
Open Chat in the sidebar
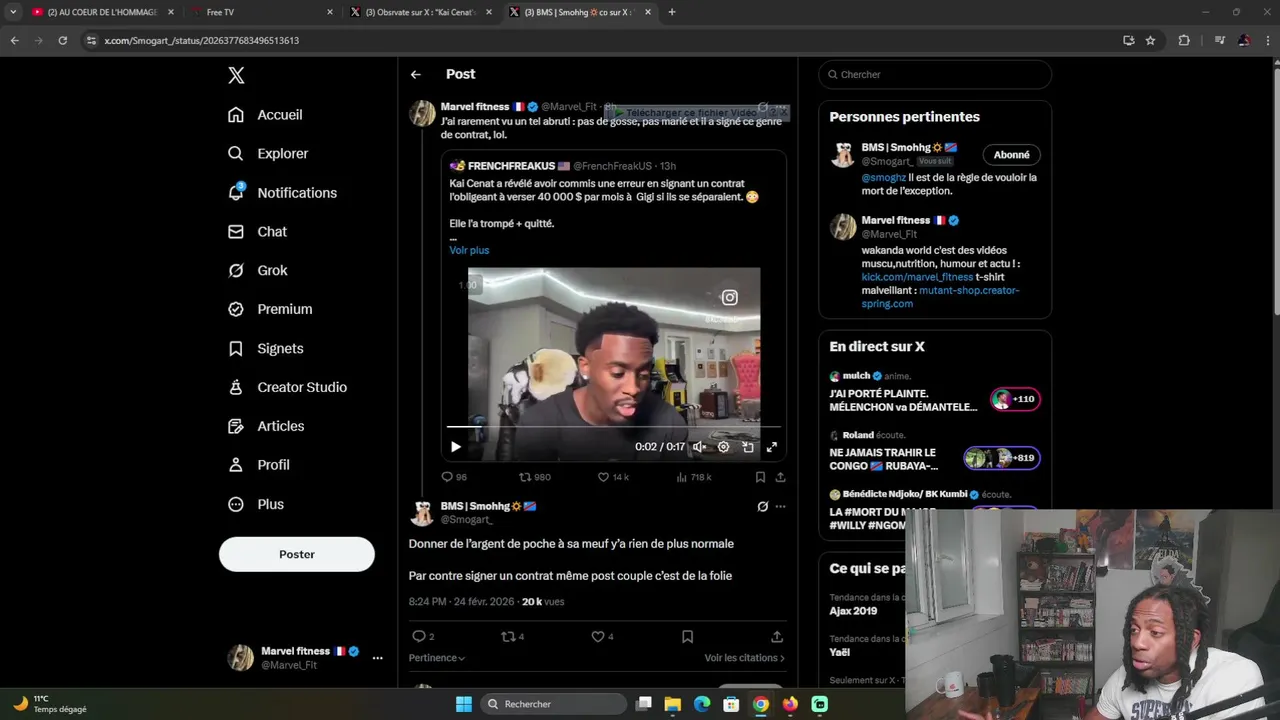pyautogui.click(x=257, y=232)
